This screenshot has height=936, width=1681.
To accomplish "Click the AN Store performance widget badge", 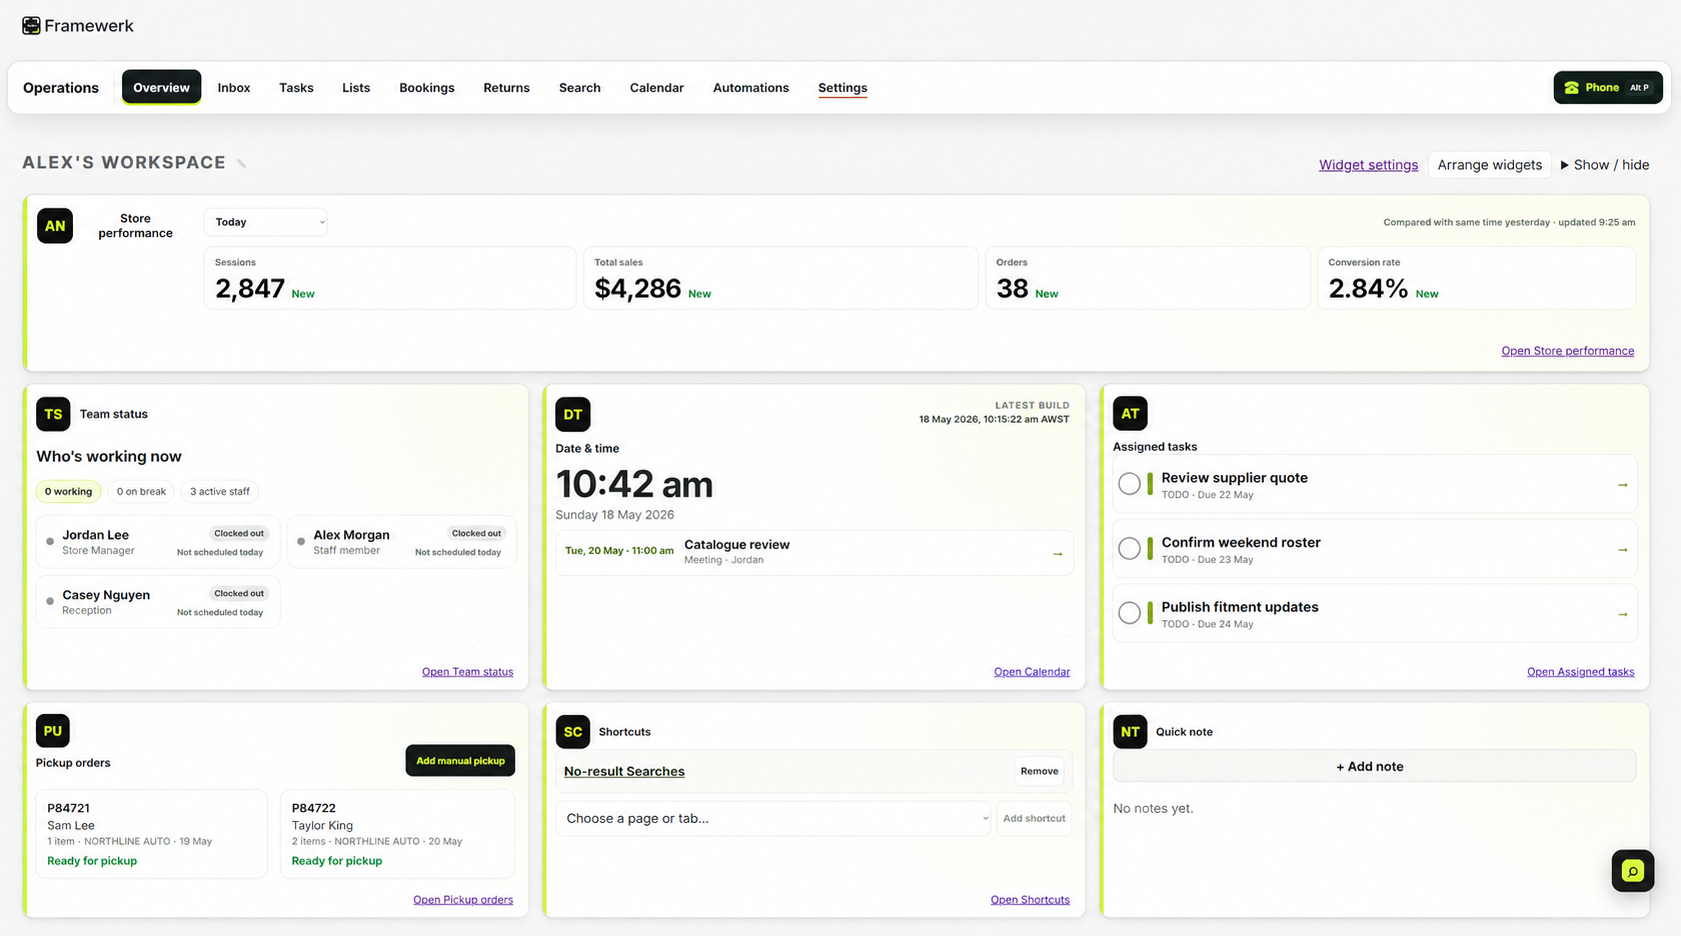I will [x=55, y=226].
